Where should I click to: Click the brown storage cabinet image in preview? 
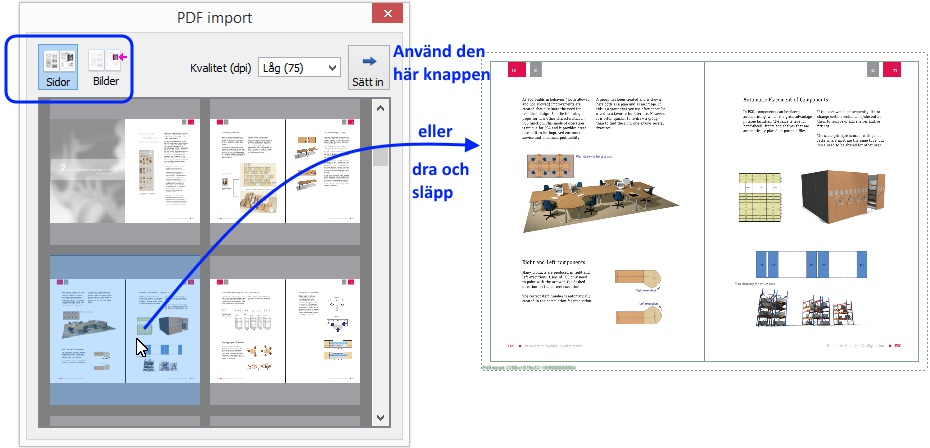coord(836,196)
